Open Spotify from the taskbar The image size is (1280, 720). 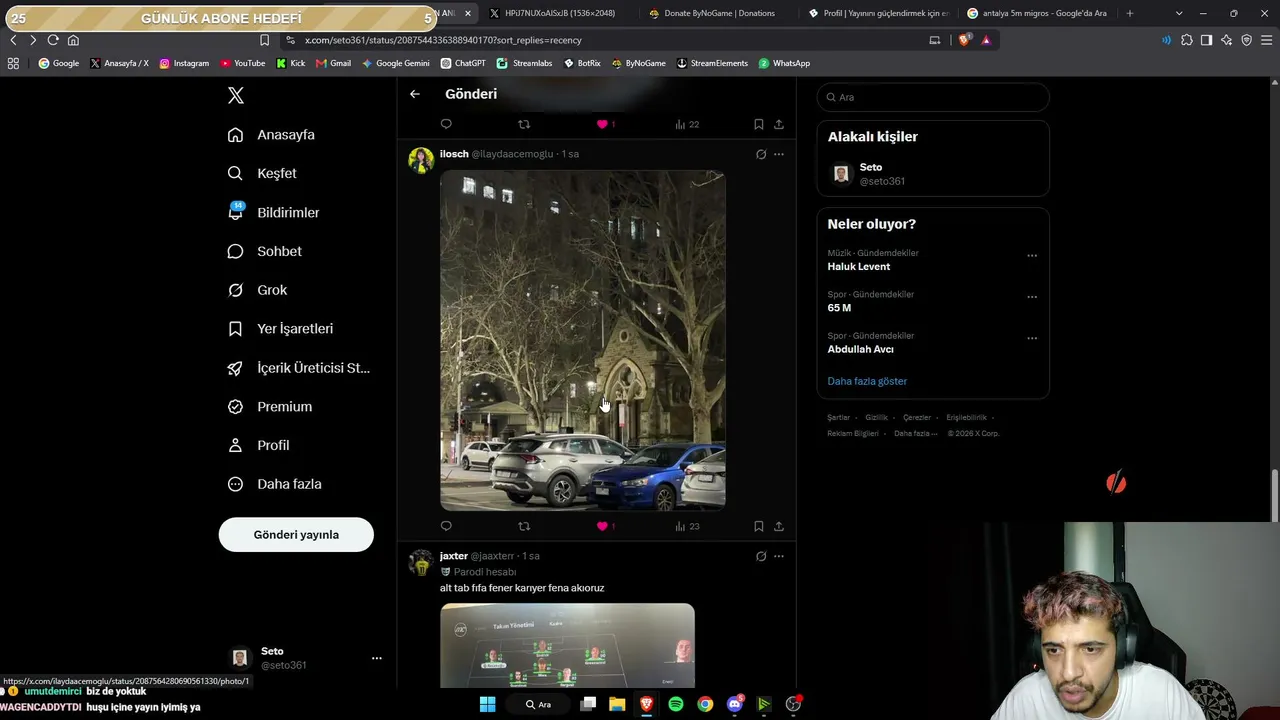(x=676, y=704)
